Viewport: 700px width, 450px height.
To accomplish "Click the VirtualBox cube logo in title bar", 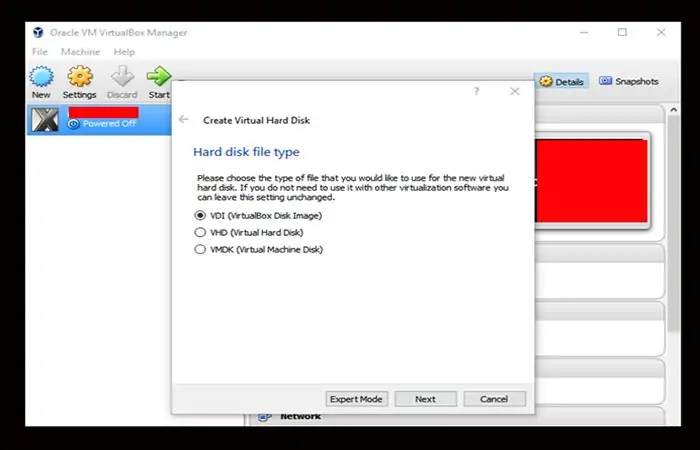I will pos(38,32).
